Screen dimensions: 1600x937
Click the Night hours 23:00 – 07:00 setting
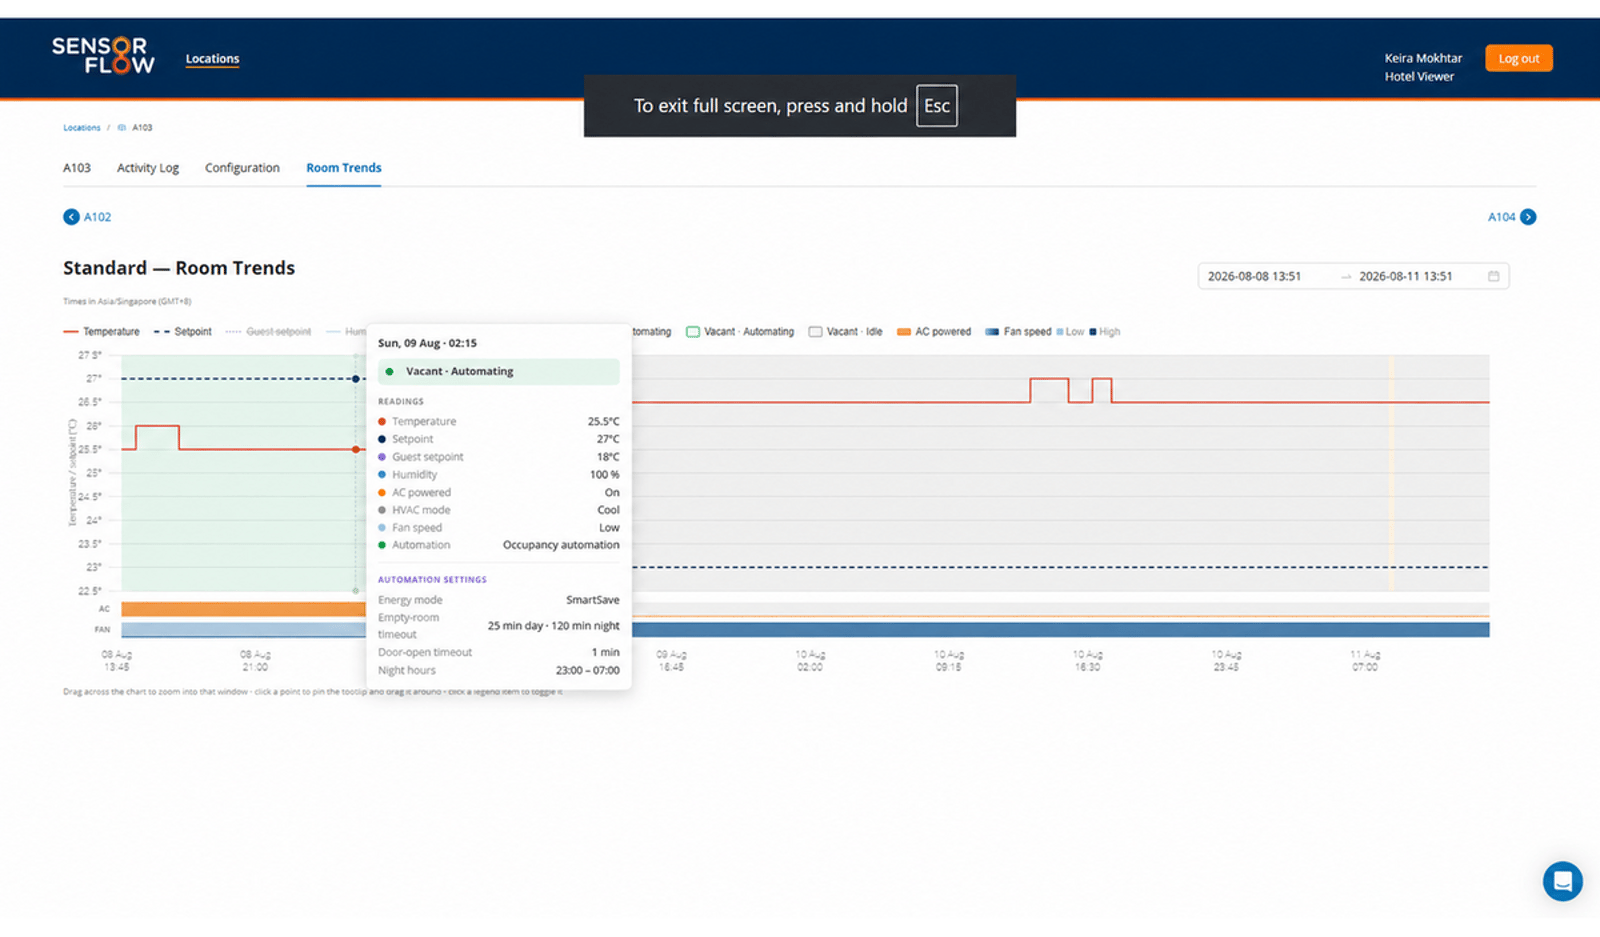[x=499, y=671]
